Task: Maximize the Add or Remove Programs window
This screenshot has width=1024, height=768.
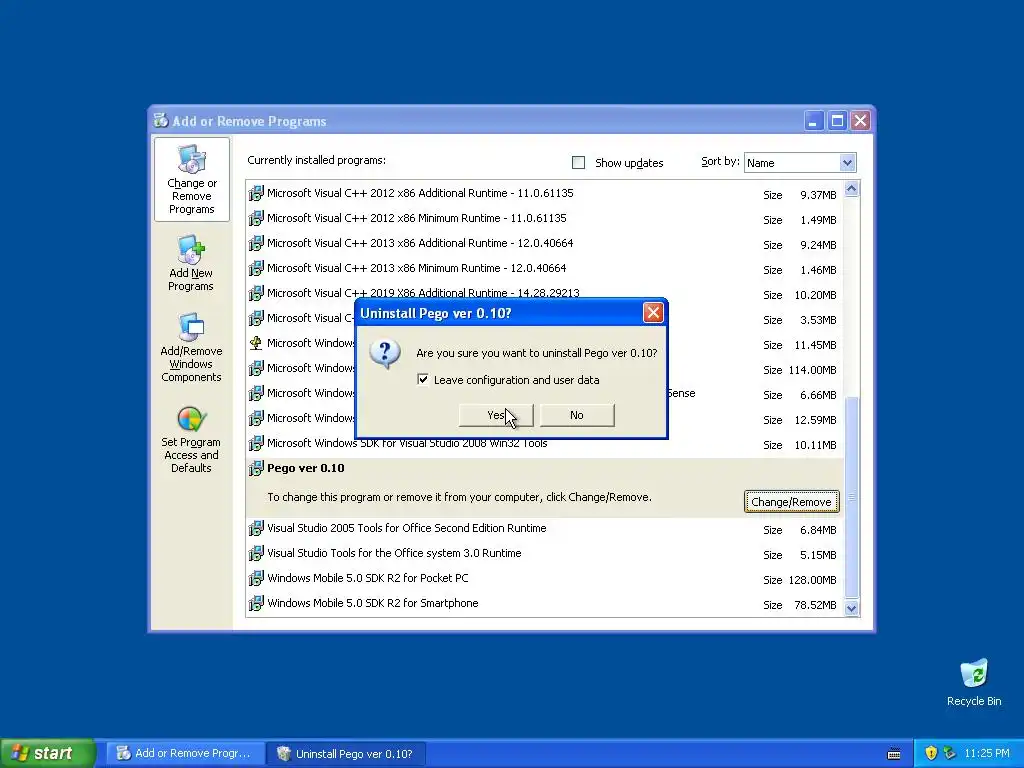Action: (x=837, y=121)
